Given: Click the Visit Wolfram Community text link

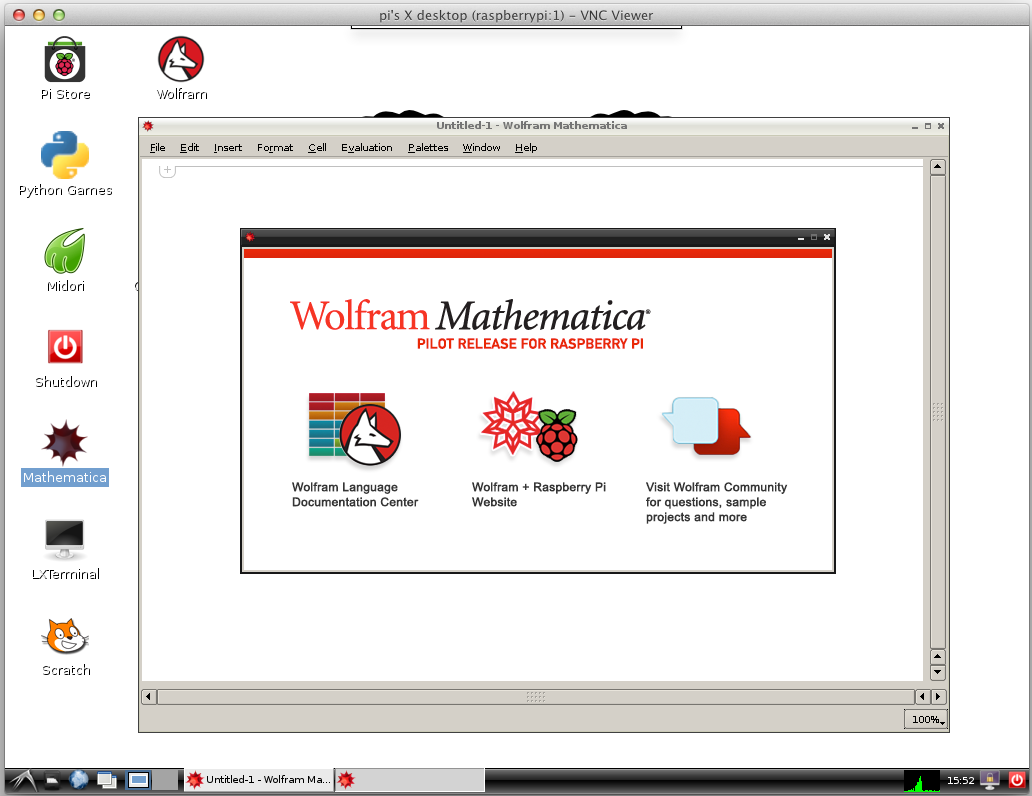Looking at the screenshot, I should point(716,502).
